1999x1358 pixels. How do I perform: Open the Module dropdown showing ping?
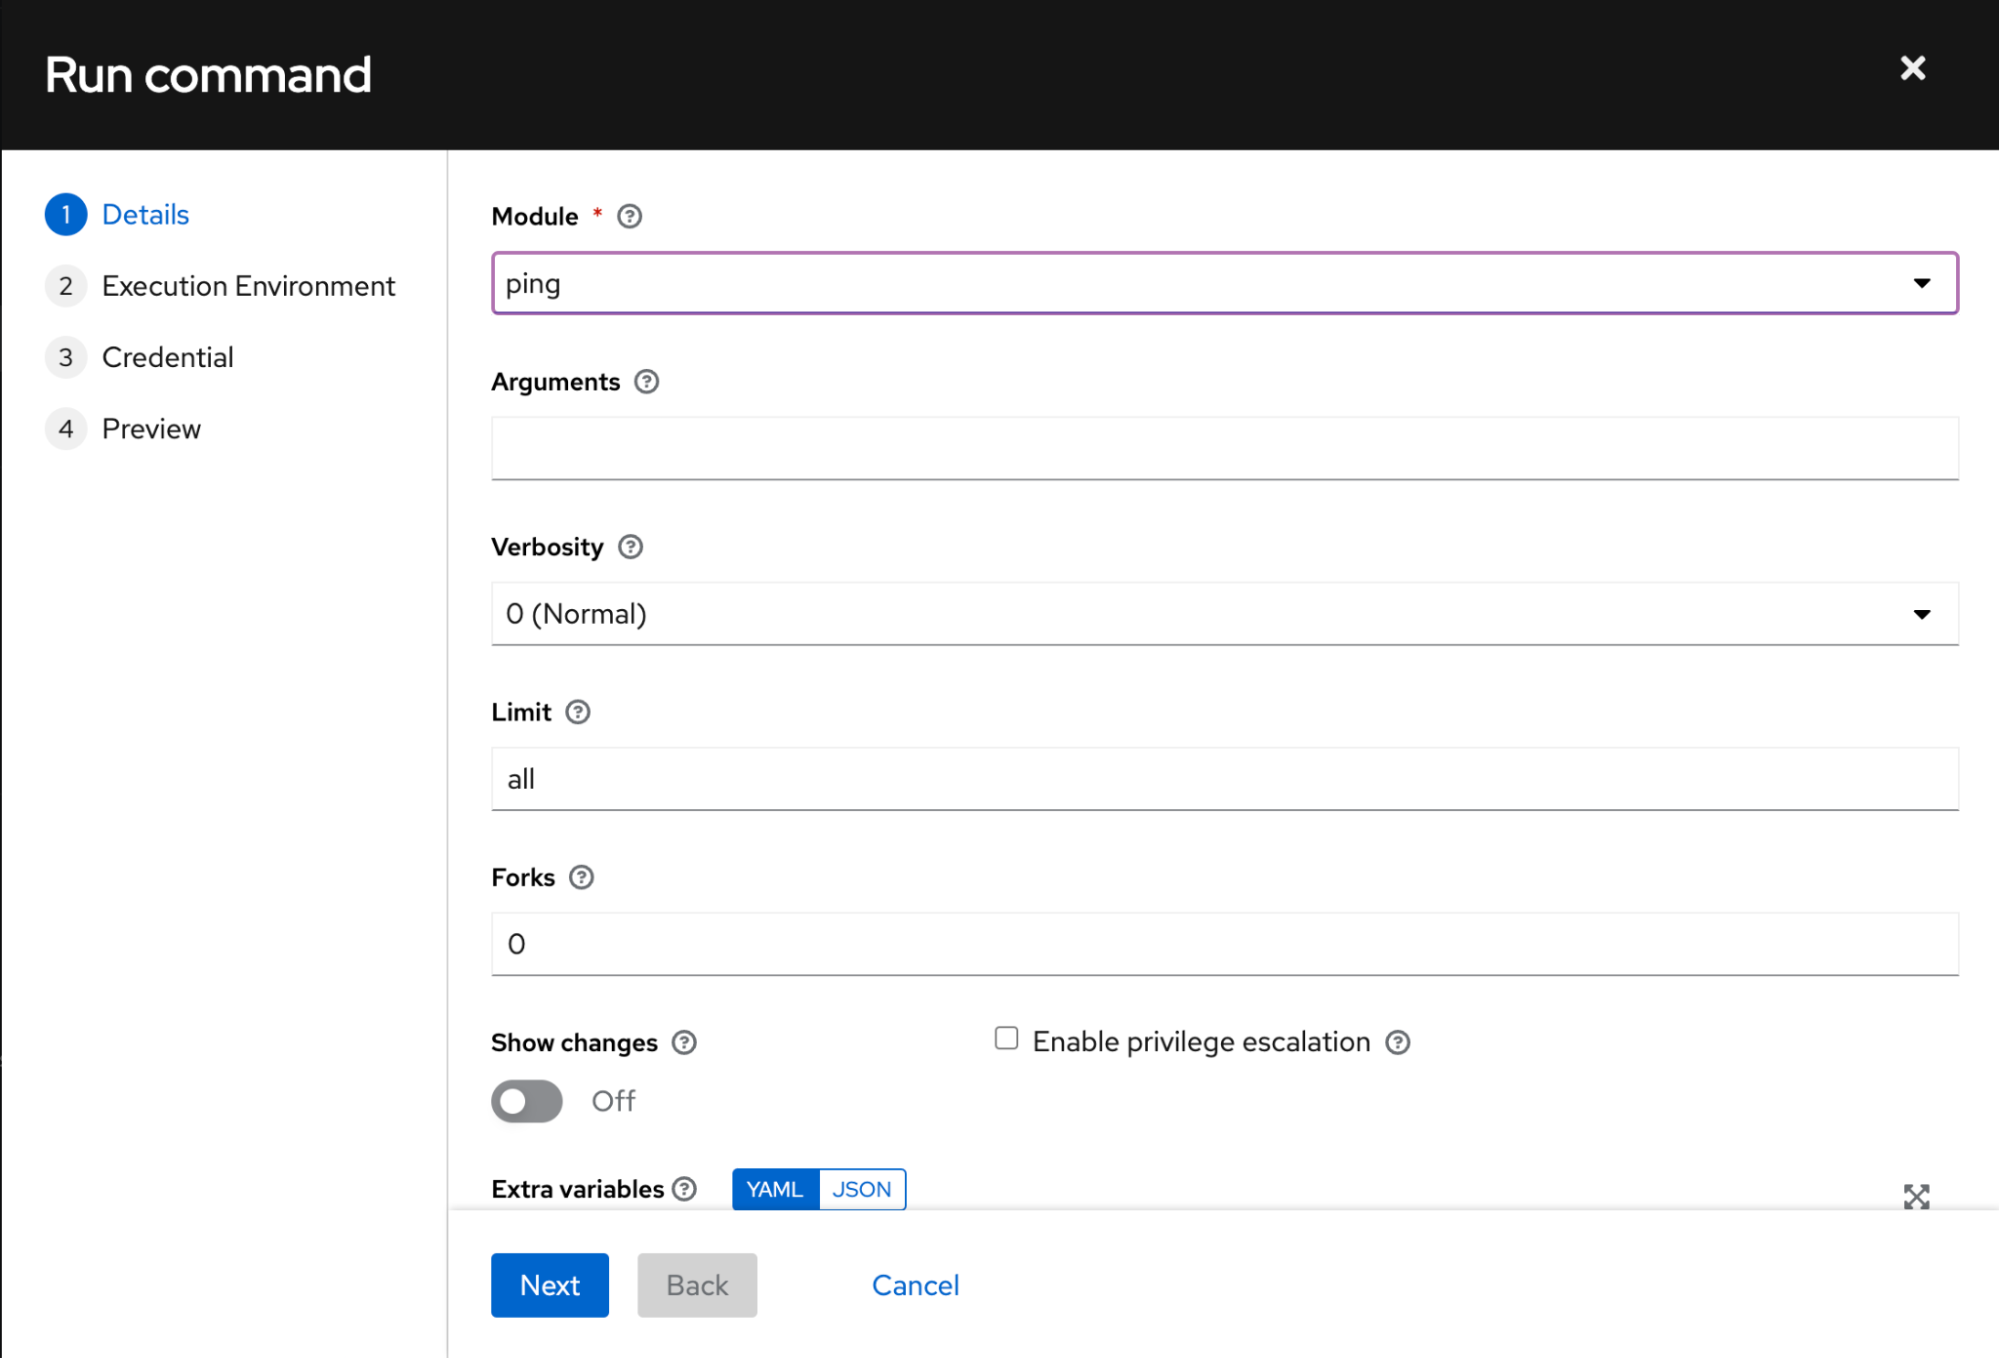[x=1224, y=283]
